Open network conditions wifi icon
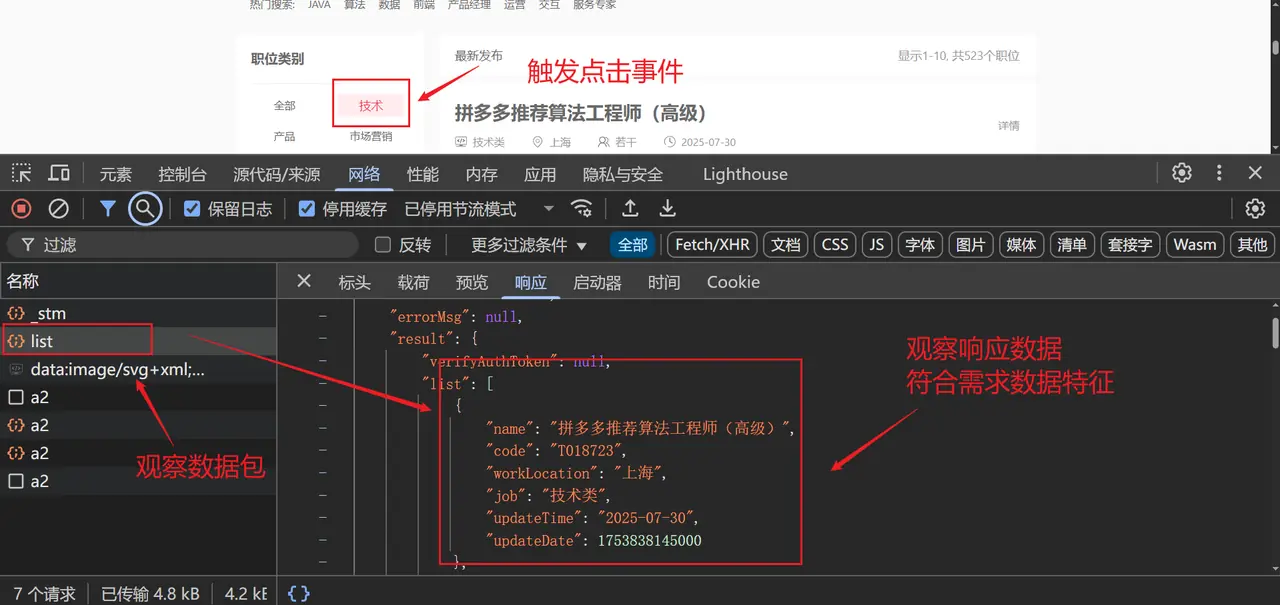This screenshot has width=1280, height=605. point(581,209)
